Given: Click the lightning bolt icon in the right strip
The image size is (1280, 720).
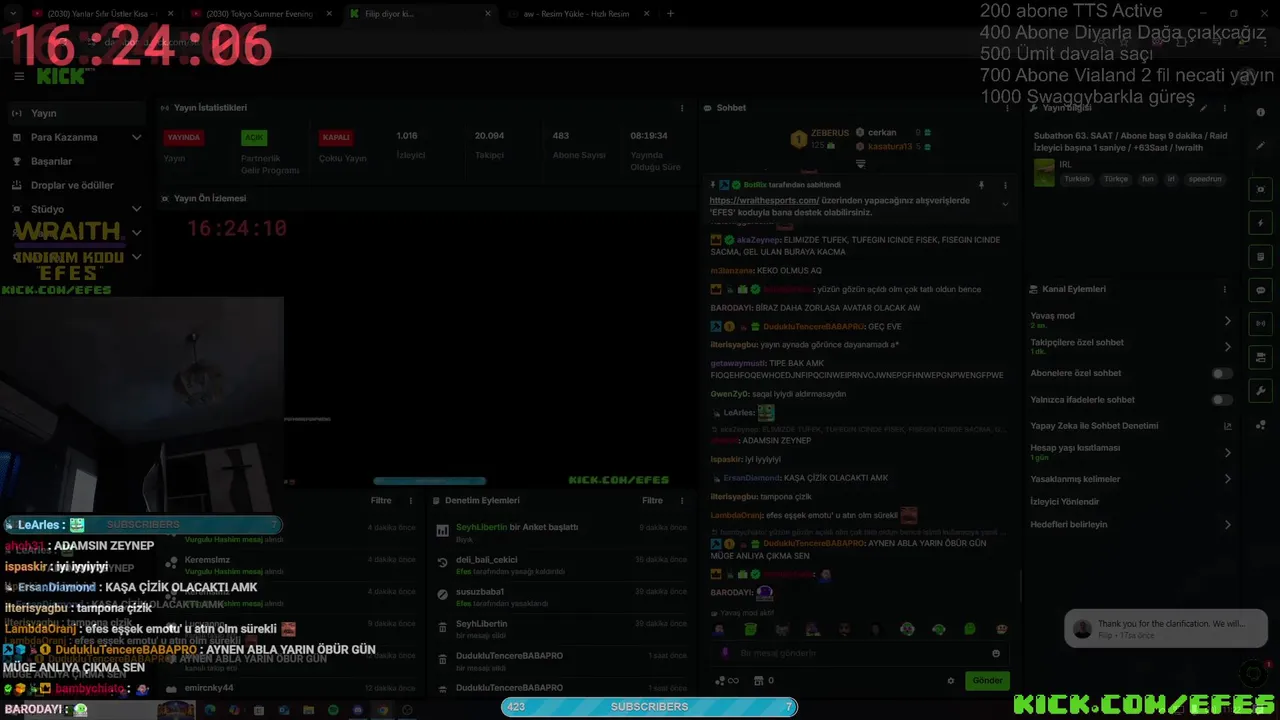Looking at the screenshot, I should (1261, 223).
